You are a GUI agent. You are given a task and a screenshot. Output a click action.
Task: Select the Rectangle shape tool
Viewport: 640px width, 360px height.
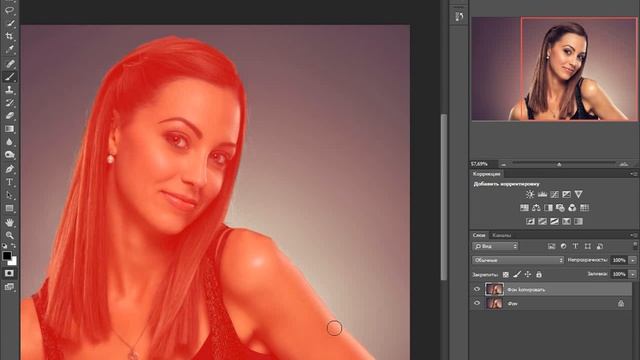(9, 208)
